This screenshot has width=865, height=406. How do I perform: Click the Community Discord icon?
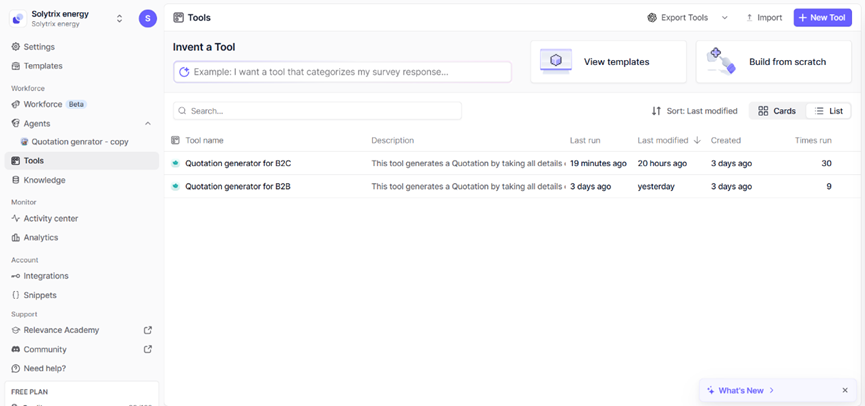(16, 349)
